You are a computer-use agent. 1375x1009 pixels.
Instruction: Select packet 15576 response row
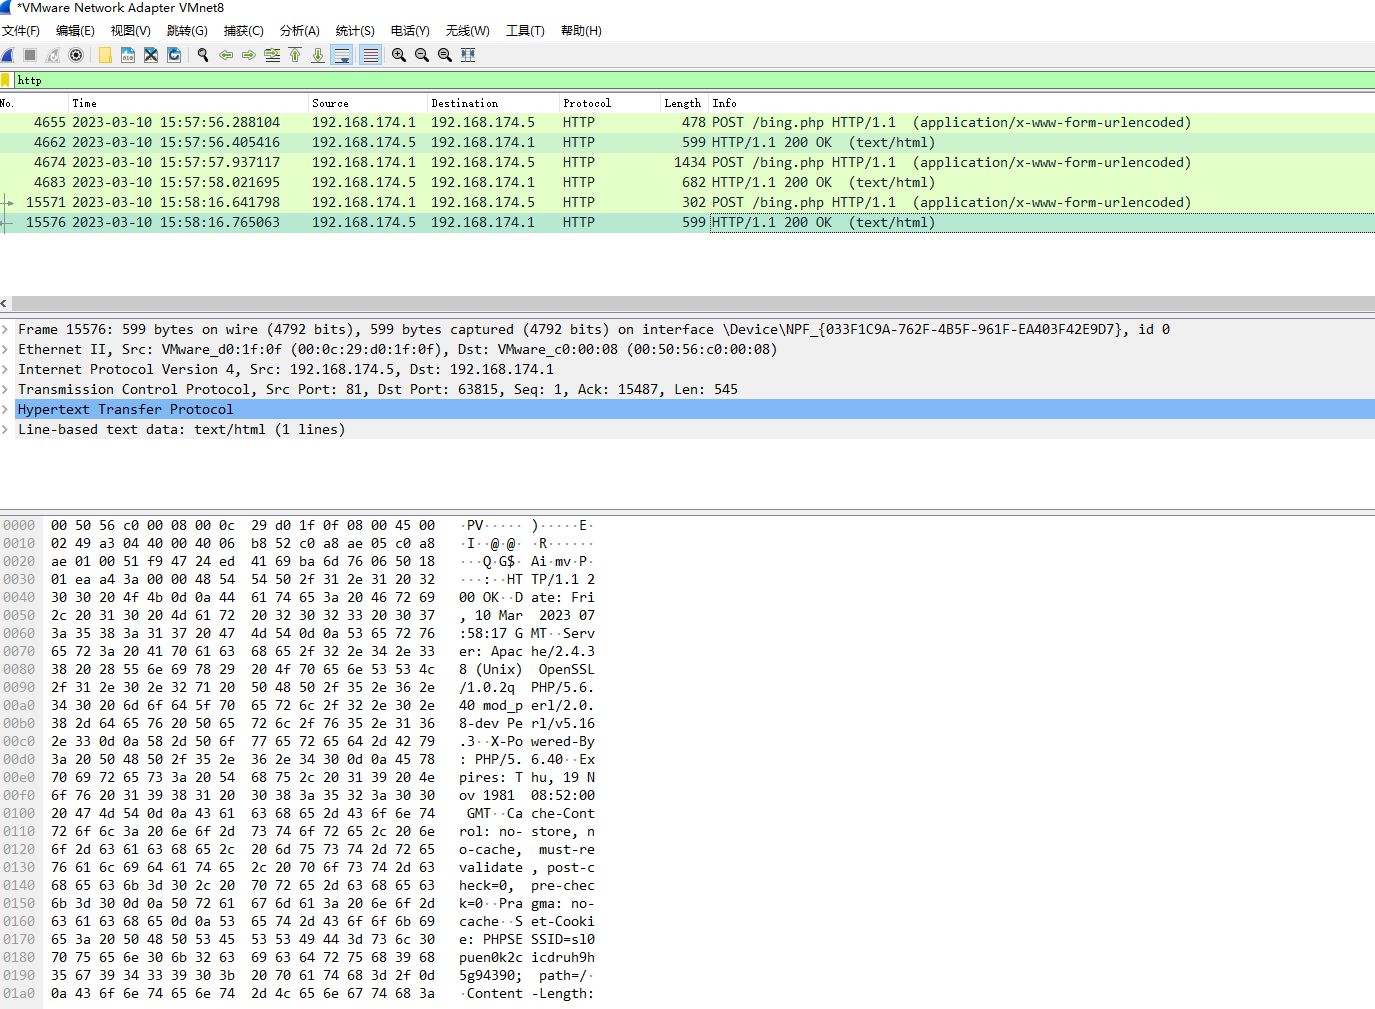687,222
